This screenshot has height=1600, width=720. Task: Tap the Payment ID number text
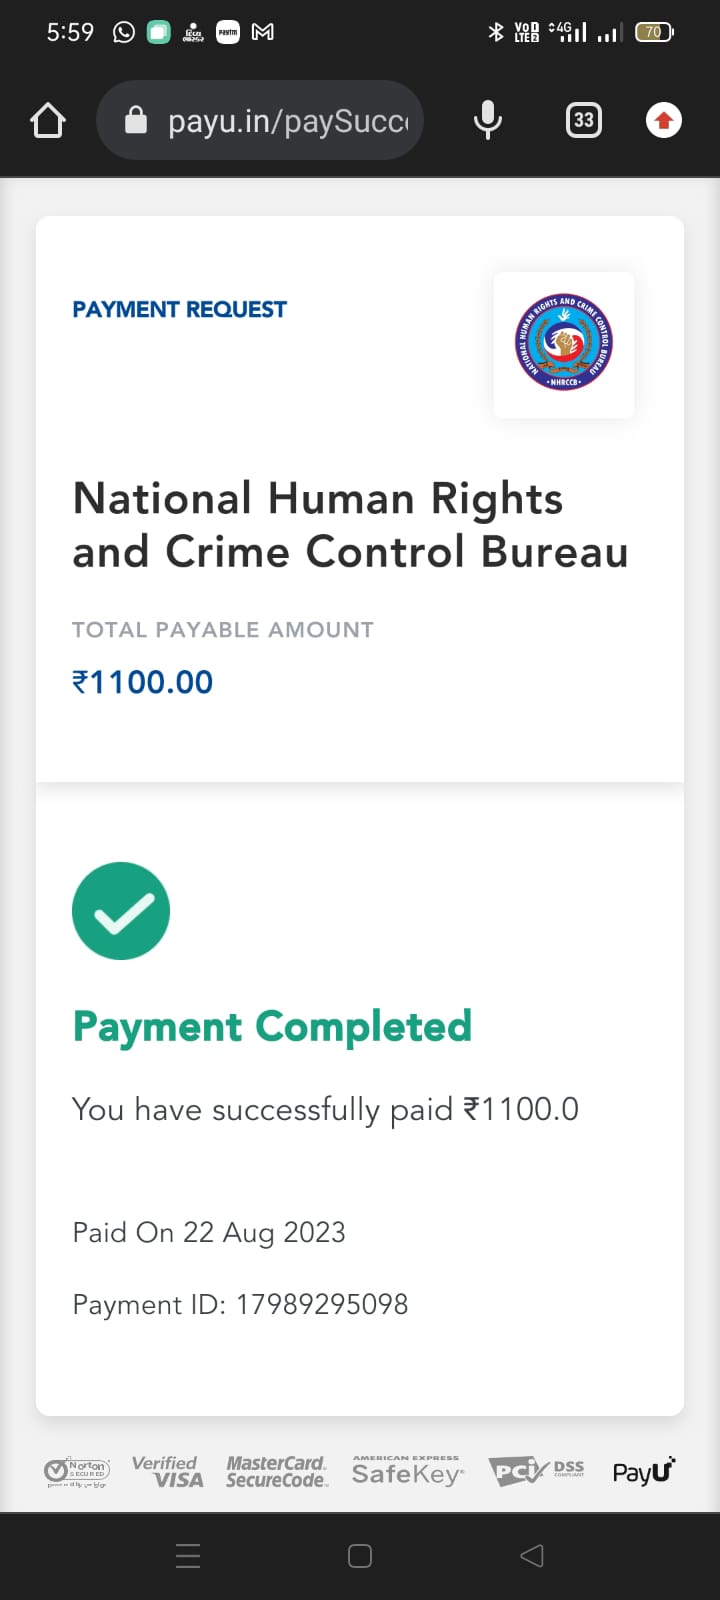(321, 1304)
